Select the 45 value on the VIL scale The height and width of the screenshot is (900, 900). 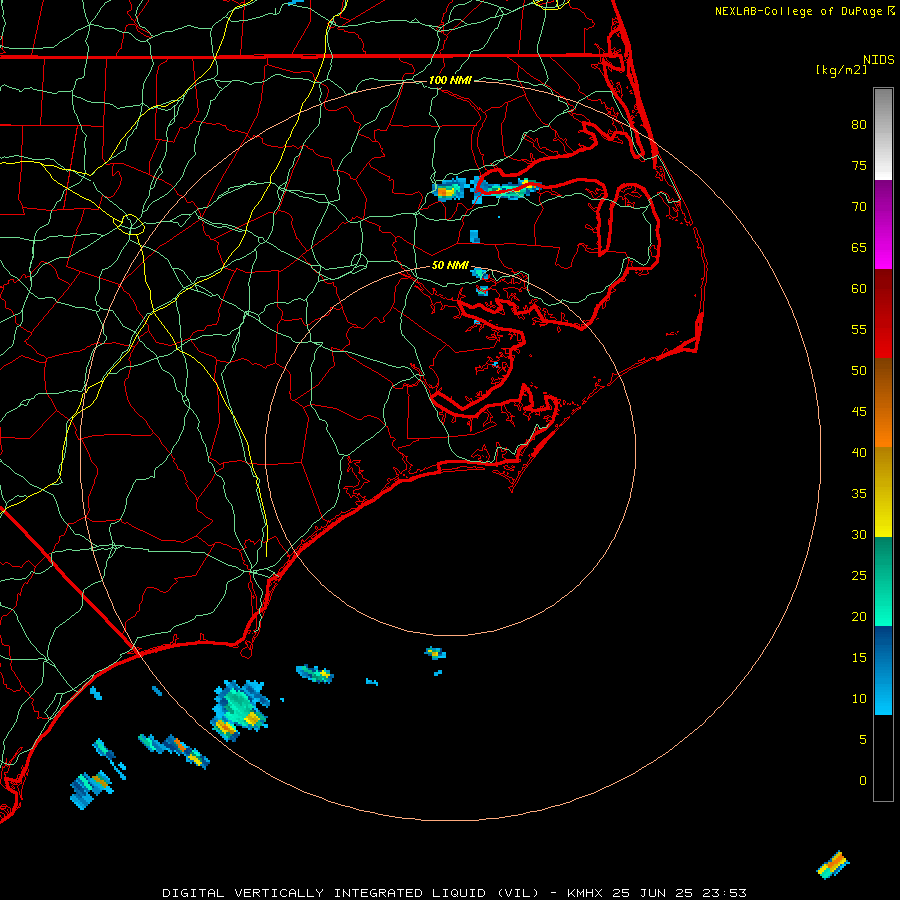(x=859, y=412)
